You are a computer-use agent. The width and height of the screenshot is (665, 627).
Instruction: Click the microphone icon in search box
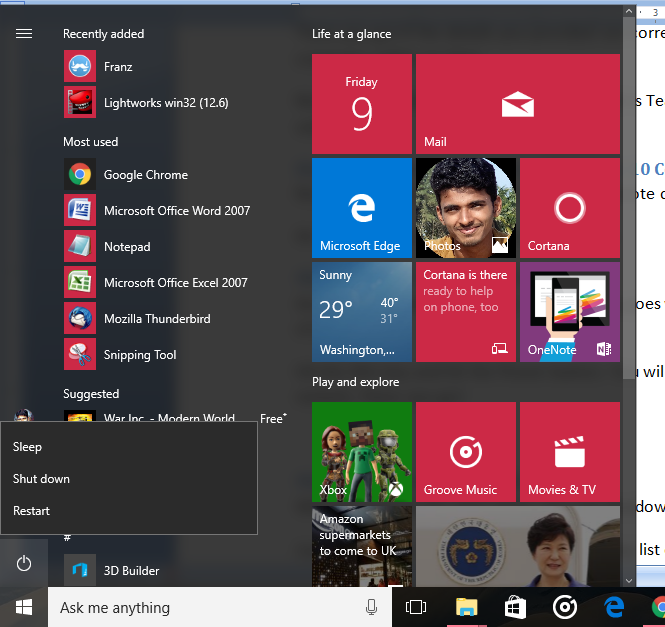[371, 607]
